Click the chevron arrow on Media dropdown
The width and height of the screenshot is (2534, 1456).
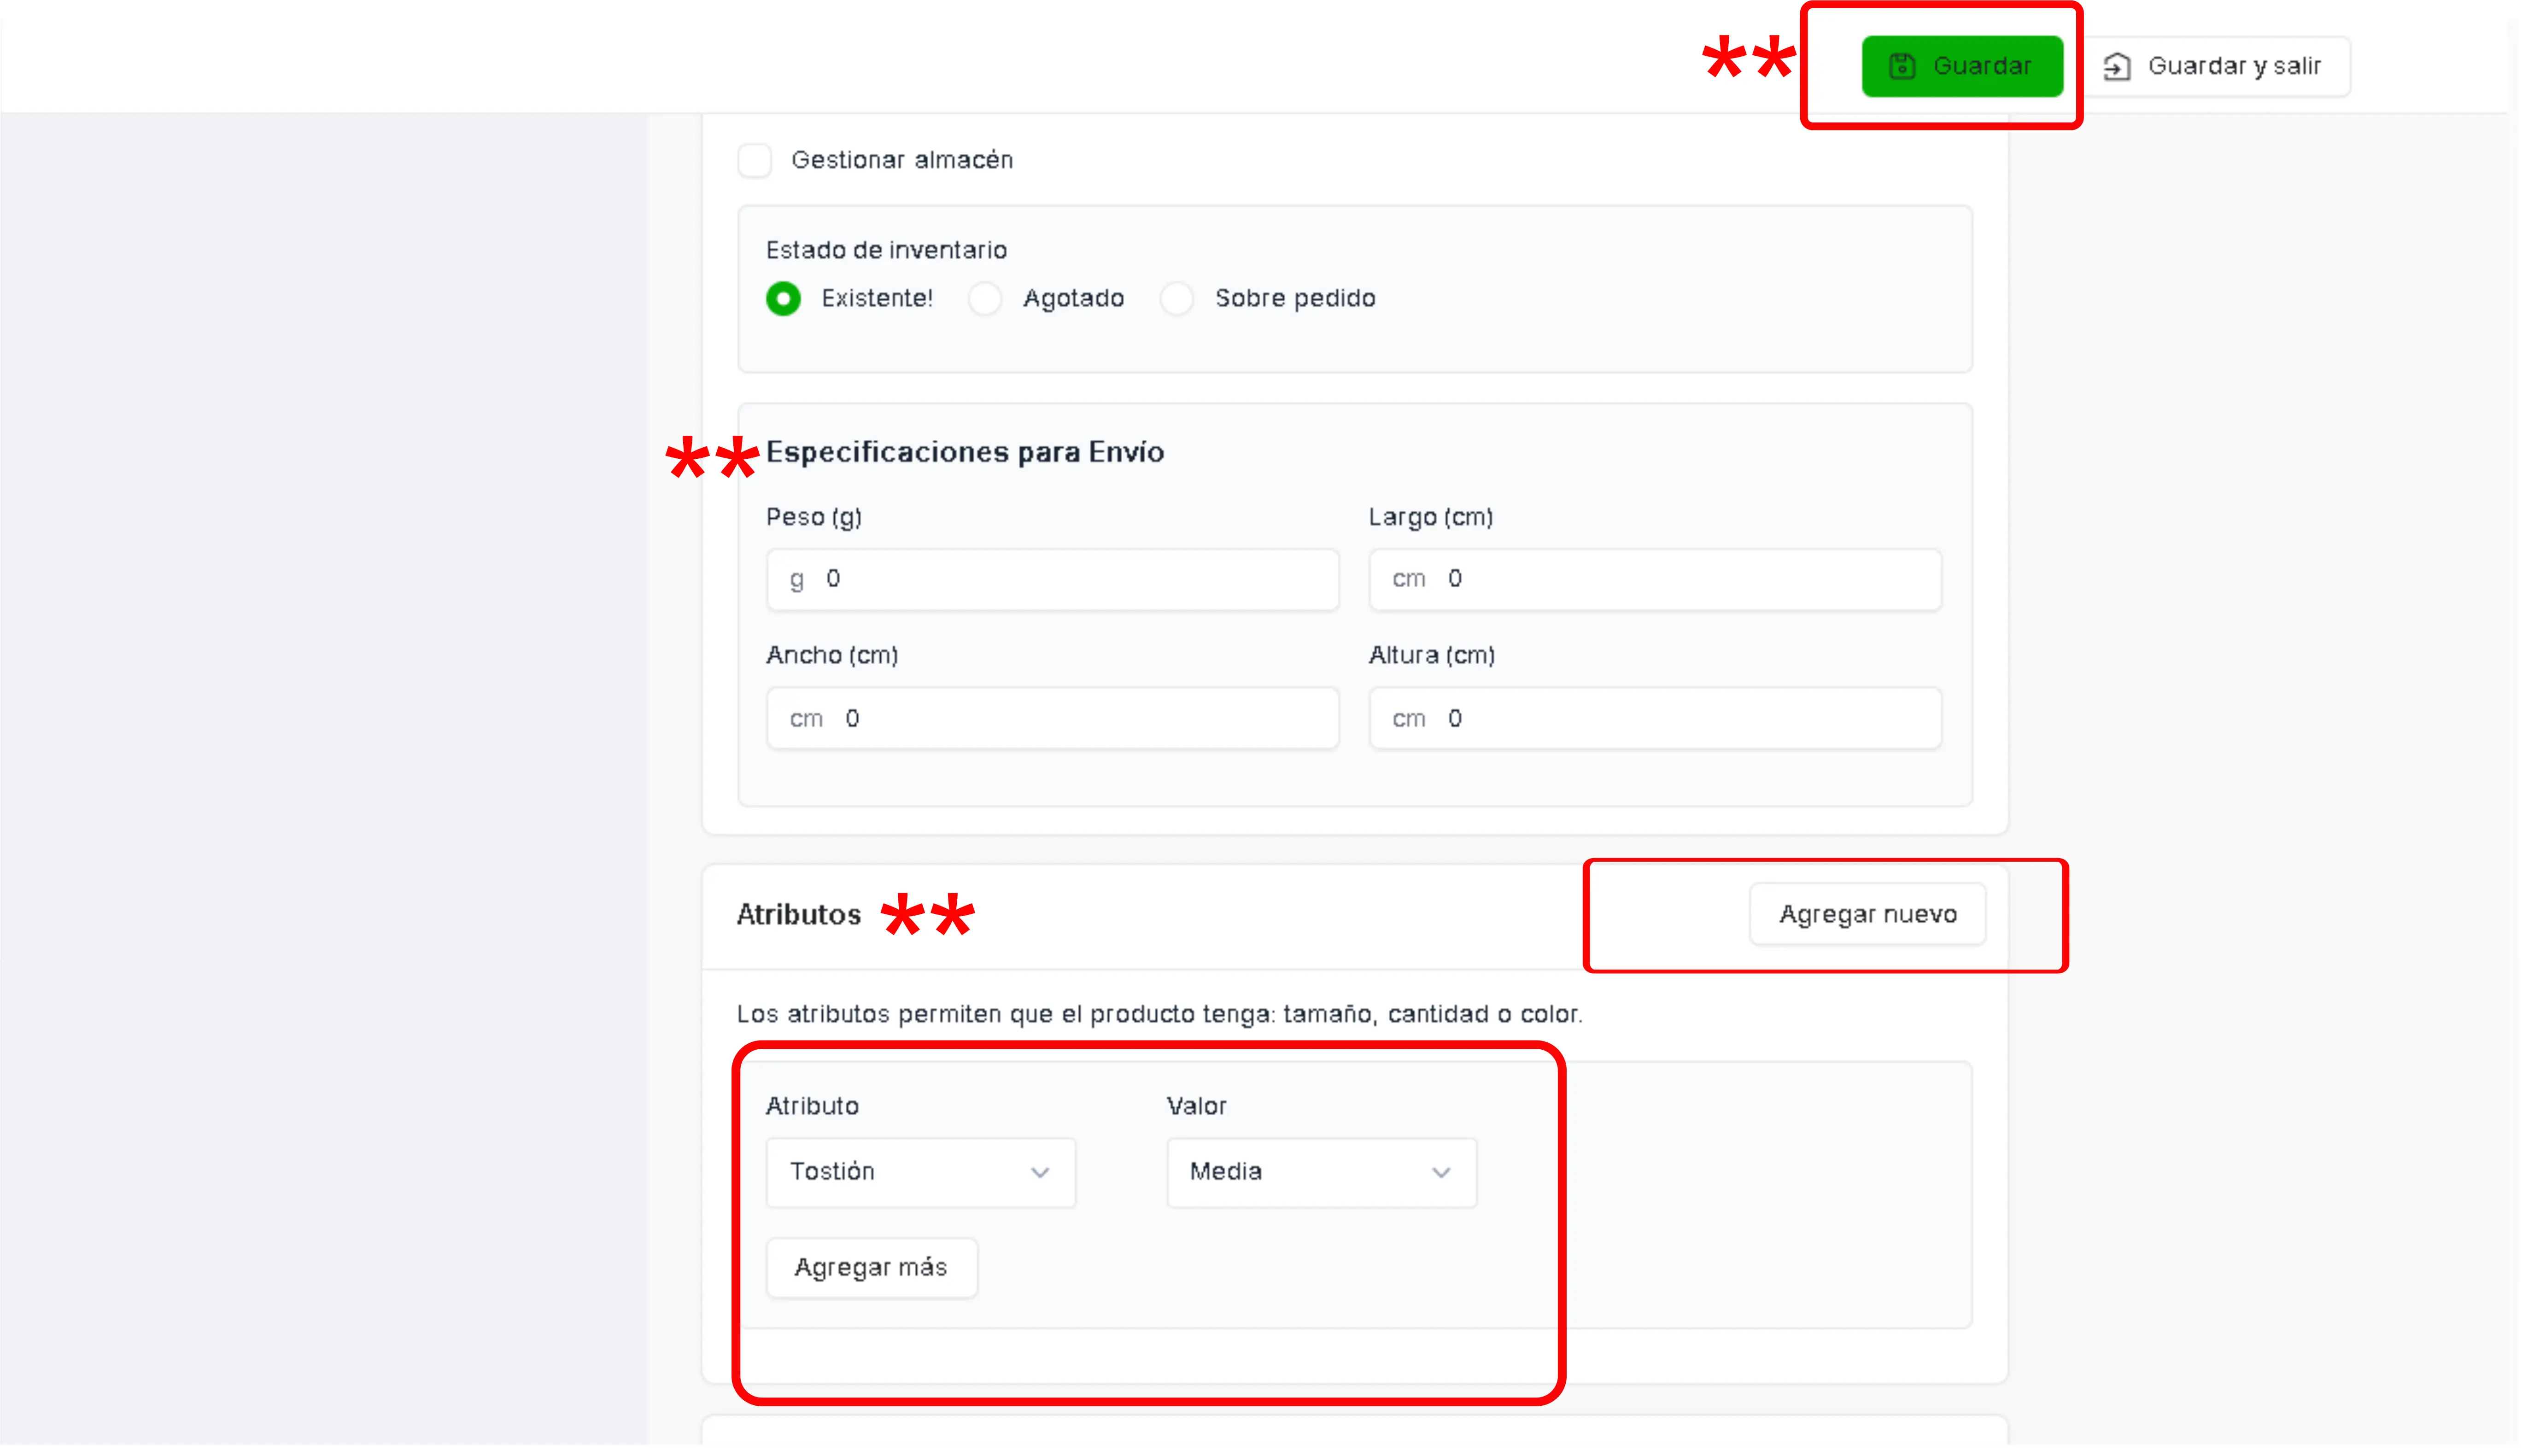pyautogui.click(x=1441, y=1173)
